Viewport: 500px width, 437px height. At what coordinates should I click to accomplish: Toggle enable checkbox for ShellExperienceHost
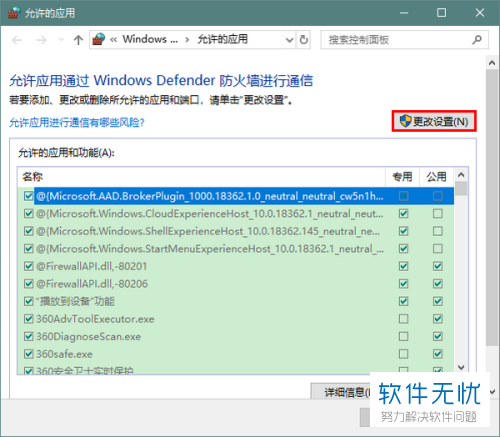29,231
